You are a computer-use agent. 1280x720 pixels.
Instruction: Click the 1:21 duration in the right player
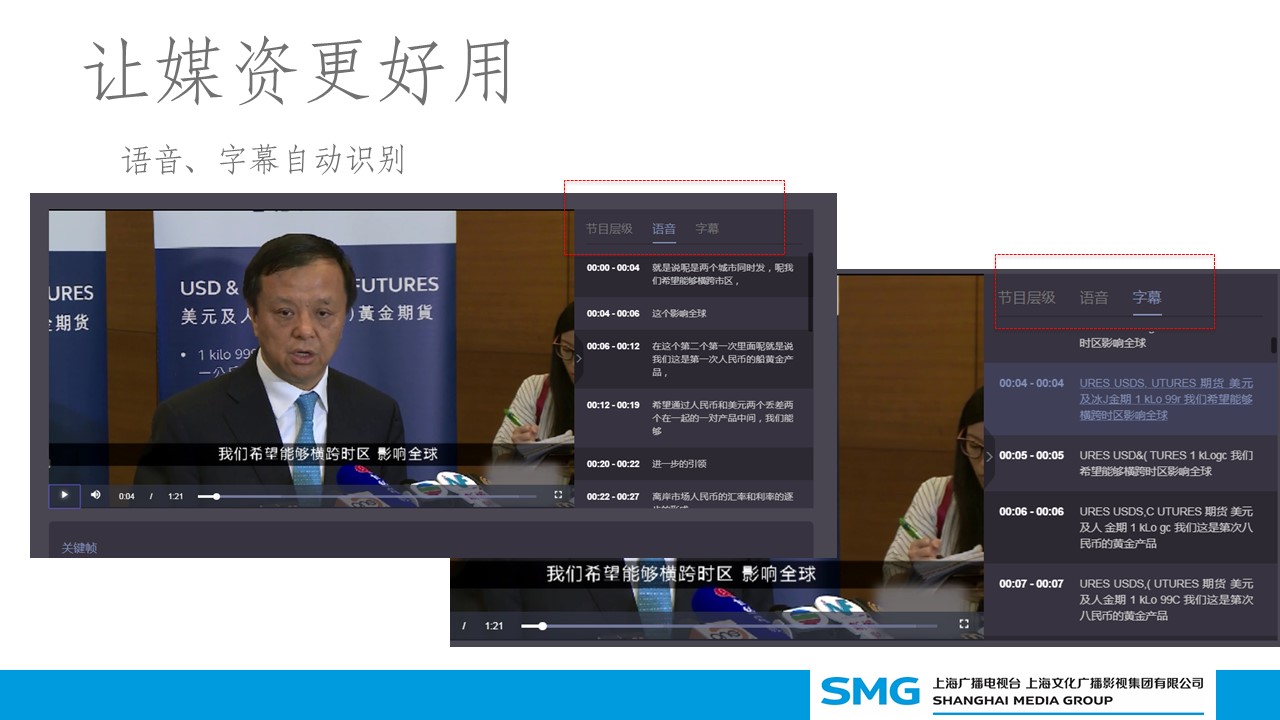pyautogui.click(x=494, y=626)
